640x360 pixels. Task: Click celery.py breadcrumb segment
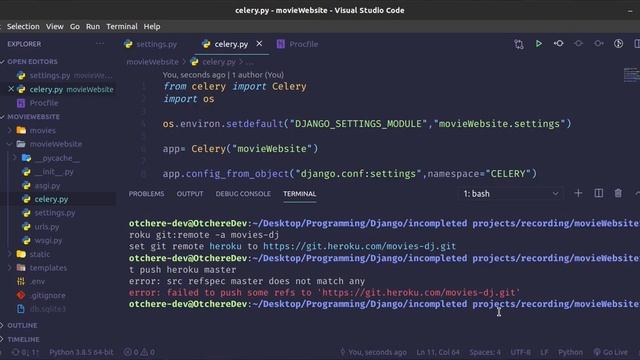click(x=219, y=62)
